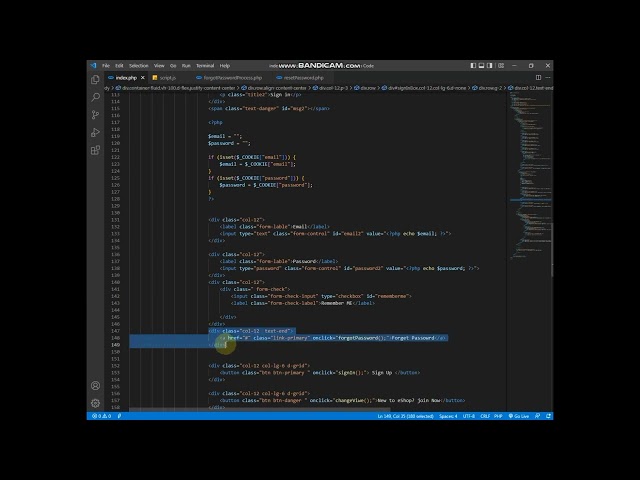Click breadcrumb div.row.align-content-center

click(x=273, y=88)
